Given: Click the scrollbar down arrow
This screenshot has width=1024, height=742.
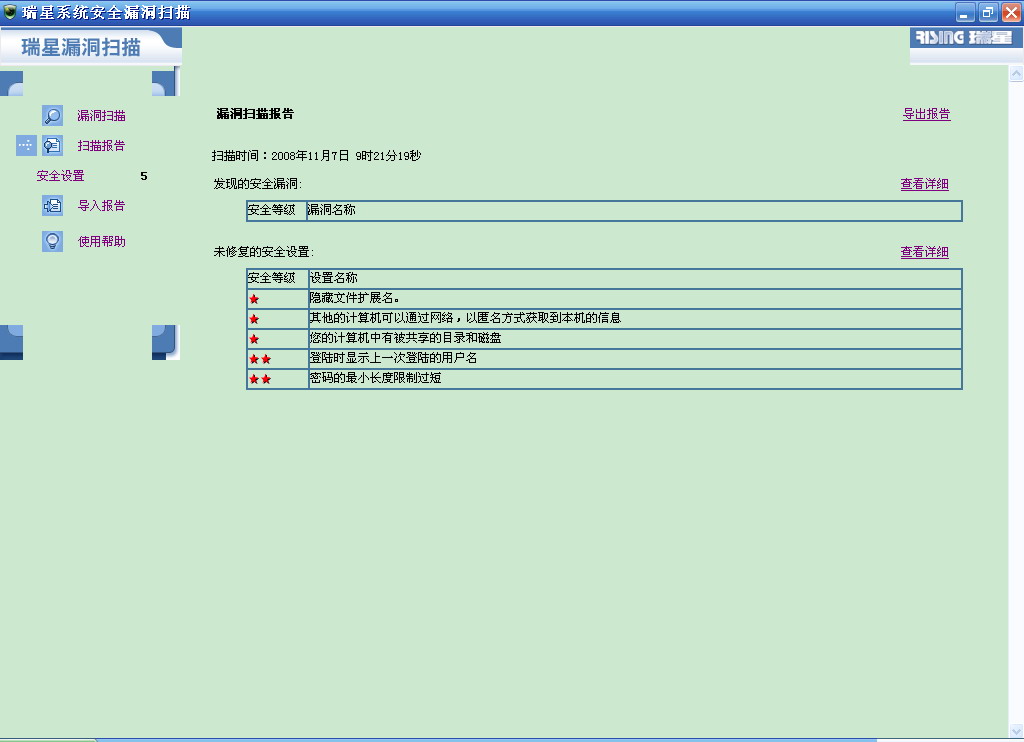Looking at the screenshot, I should [1016, 730].
